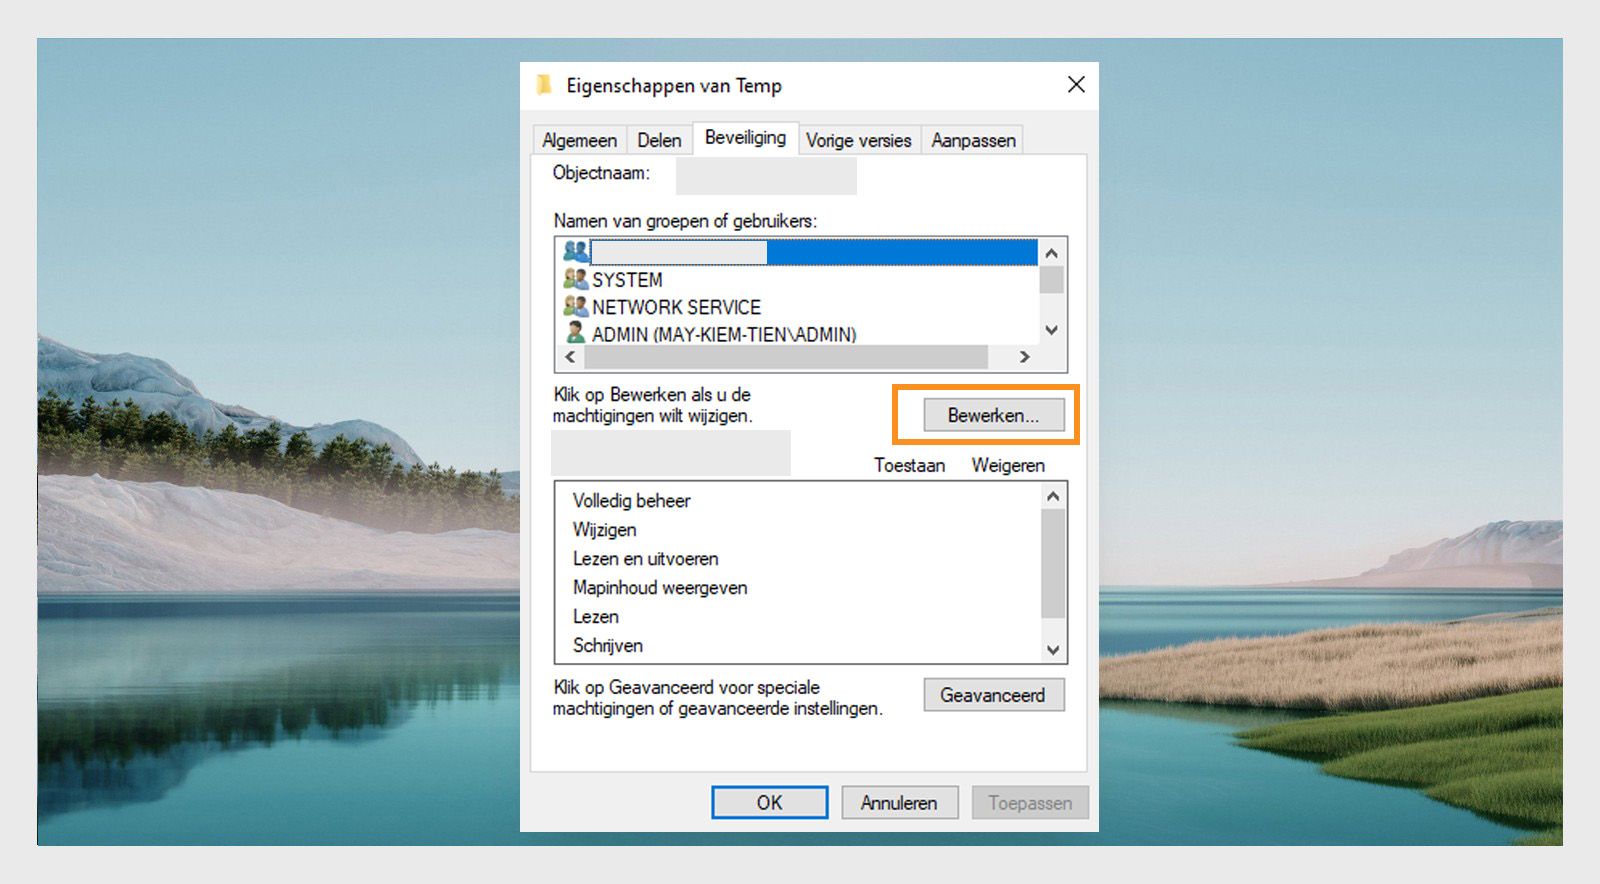This screenshot has width=1600, height=884.
Task: Switch to the Delen tab
Action: point(659,140)
